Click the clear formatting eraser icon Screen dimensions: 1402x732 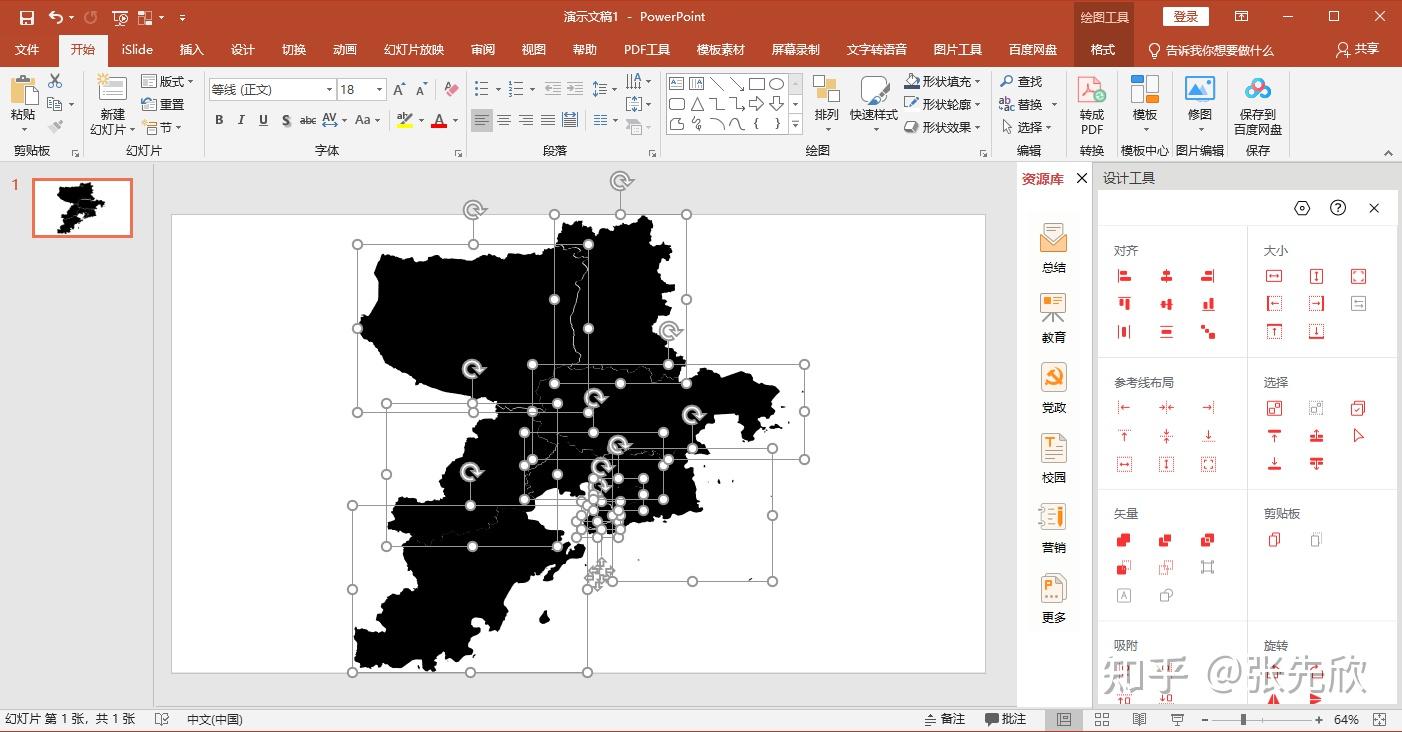point(451,89)
